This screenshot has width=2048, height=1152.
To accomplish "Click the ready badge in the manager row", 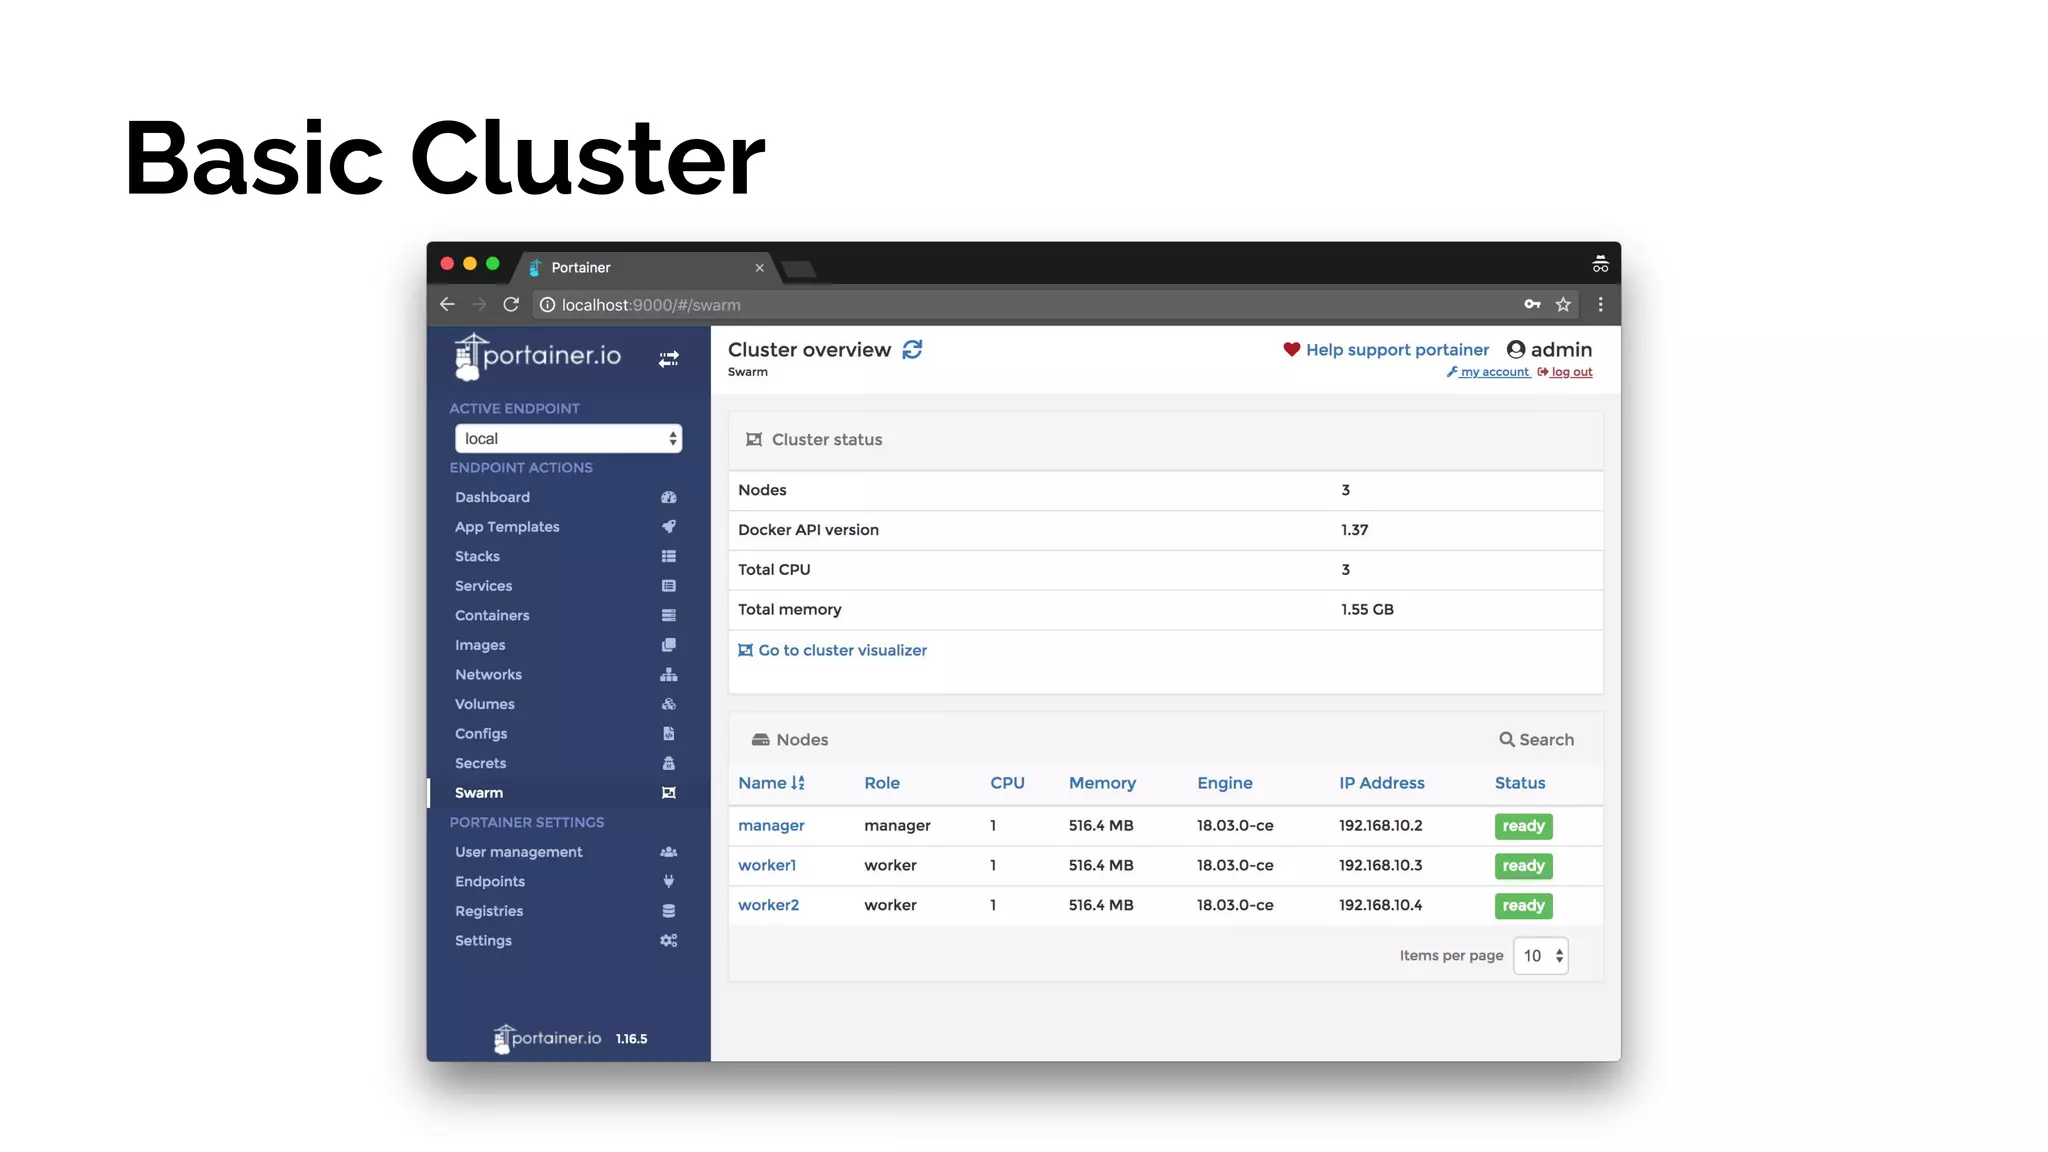I will (1523, 826).
